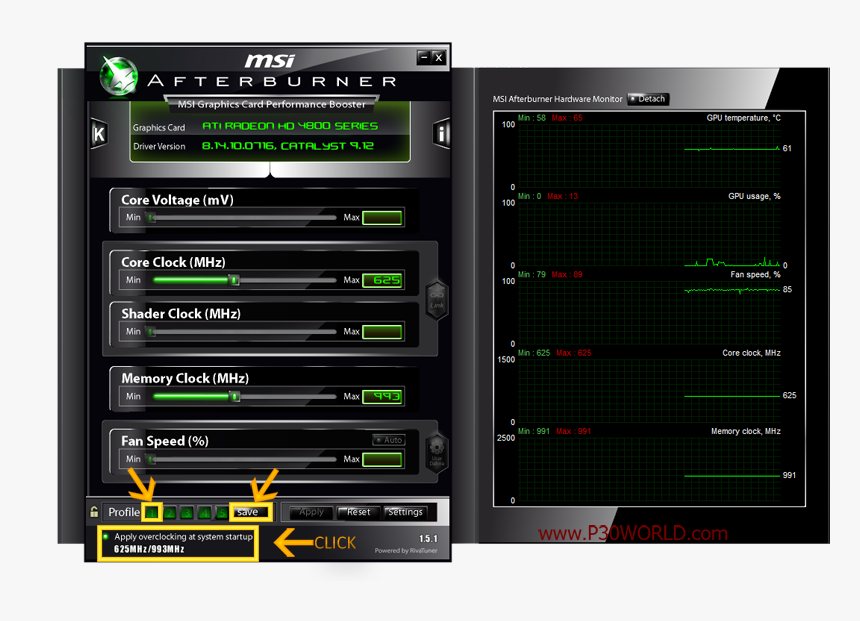Click the Fan Speed value field
This screenshot has width=860, height=621.
[383, 459]
